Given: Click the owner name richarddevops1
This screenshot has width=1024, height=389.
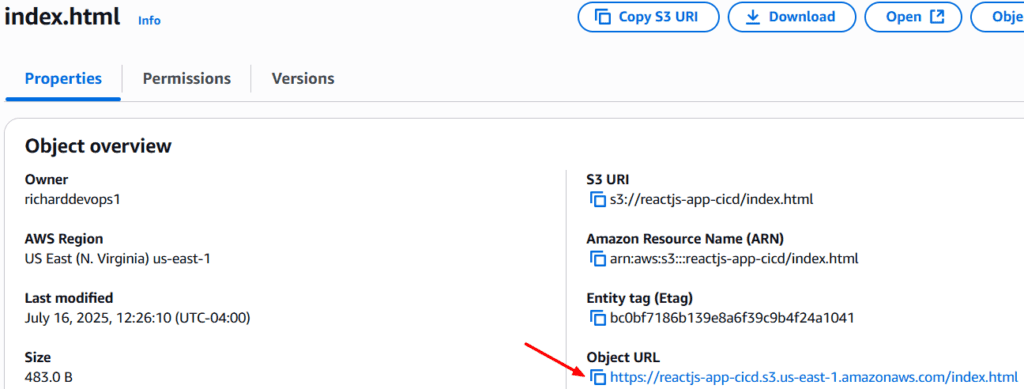Looking at the screenshot, I should tap(72, 200).
